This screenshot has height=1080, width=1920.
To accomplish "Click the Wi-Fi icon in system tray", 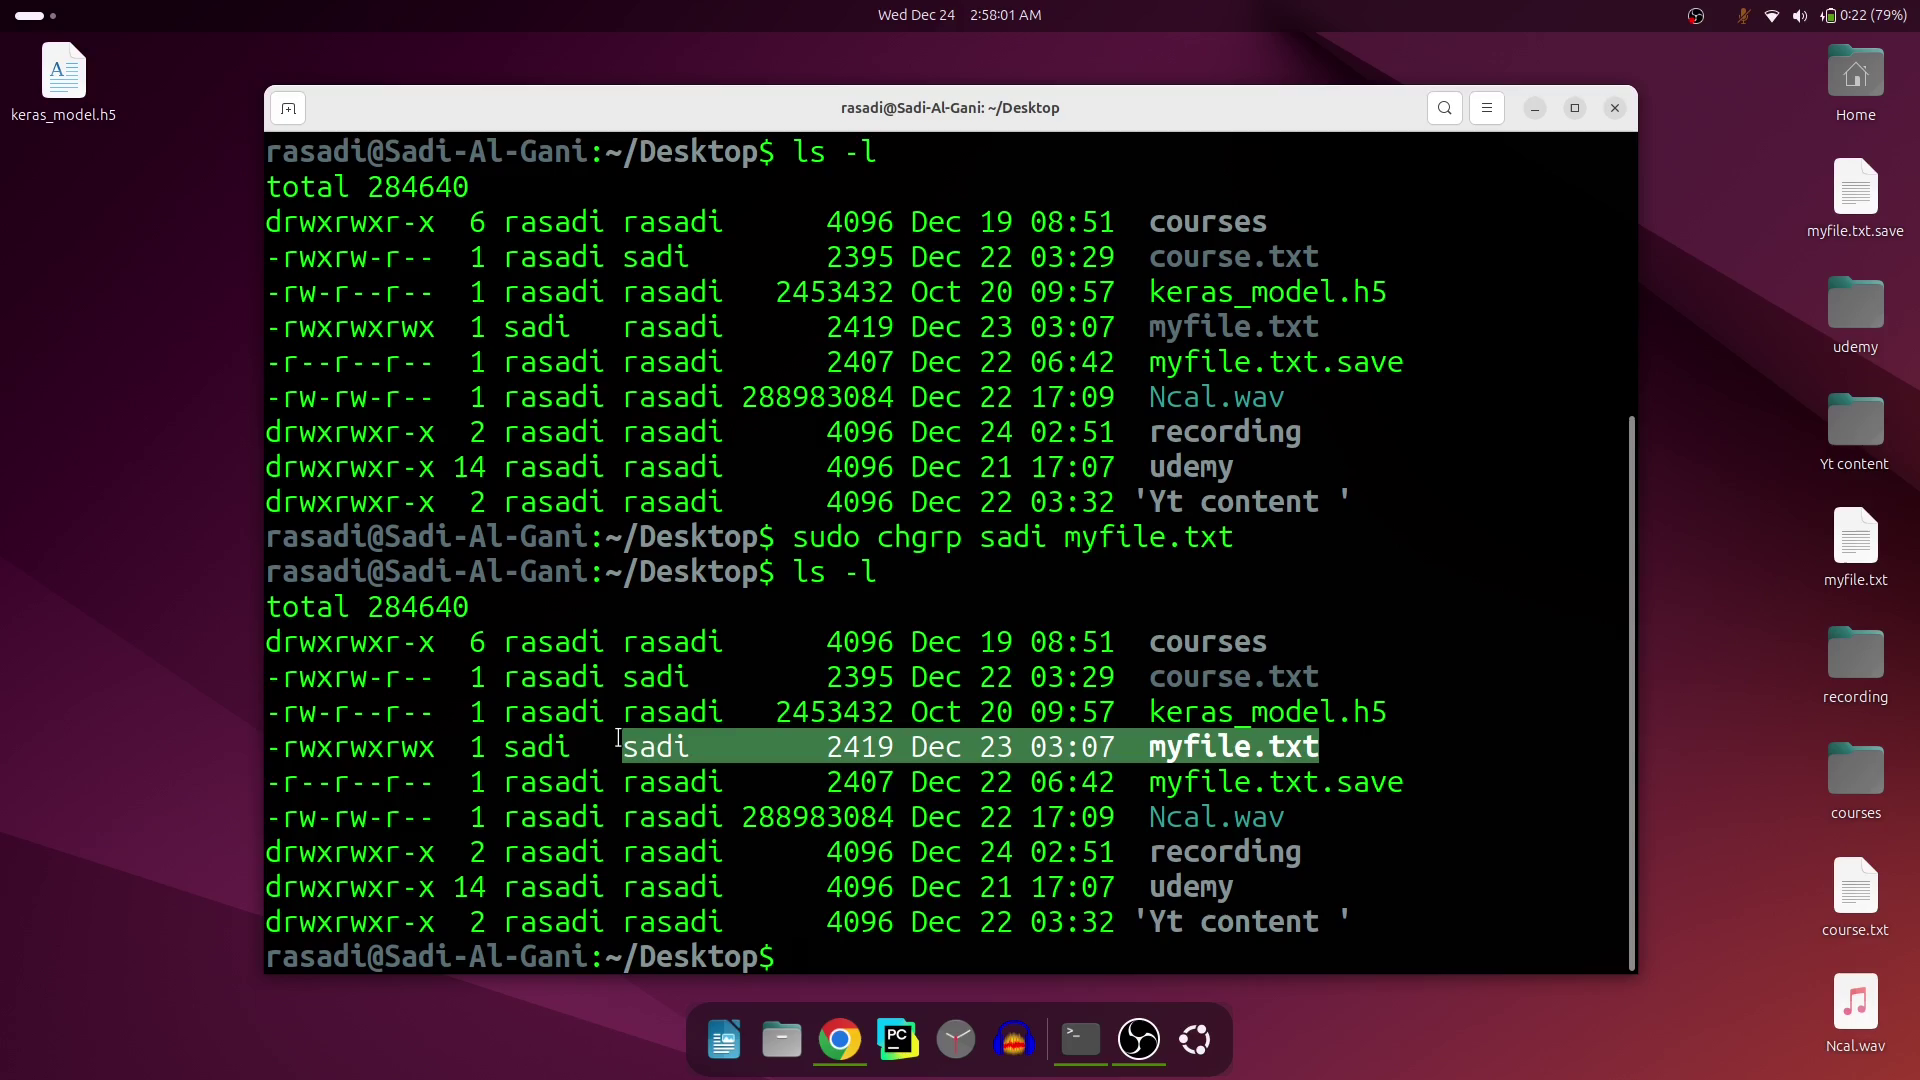I will pyautogui.click(x=1772, y=15).
